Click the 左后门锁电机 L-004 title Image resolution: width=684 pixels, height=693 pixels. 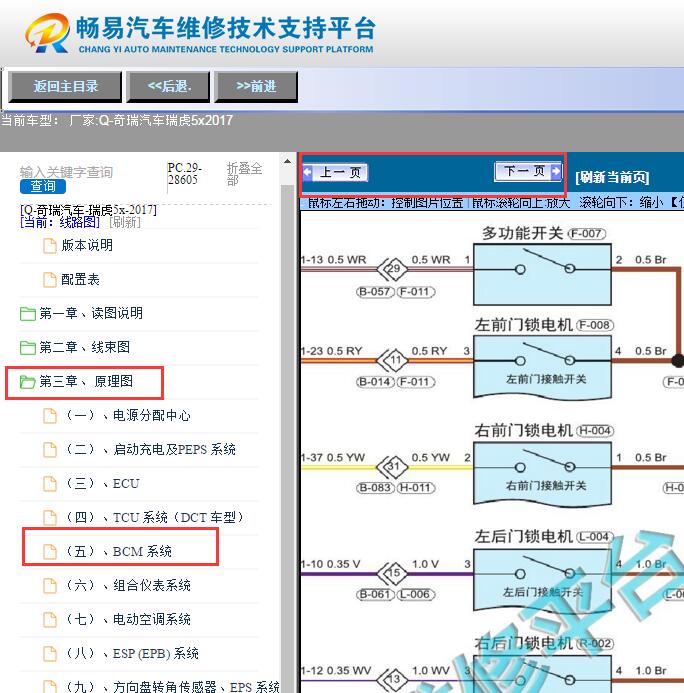[x=544, y=537]
